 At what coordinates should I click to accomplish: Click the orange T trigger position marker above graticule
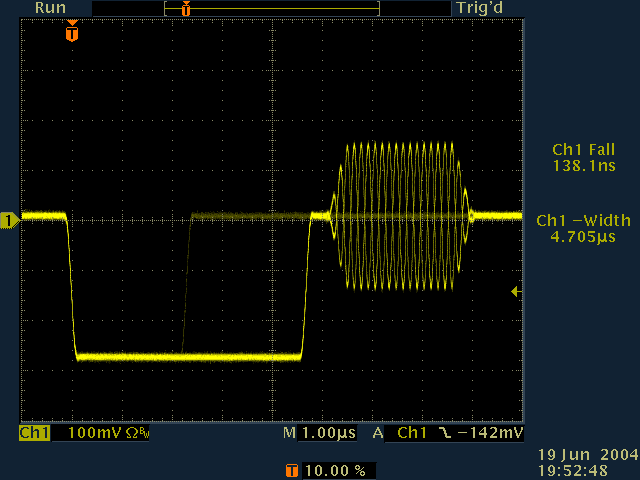coord(71,33)
